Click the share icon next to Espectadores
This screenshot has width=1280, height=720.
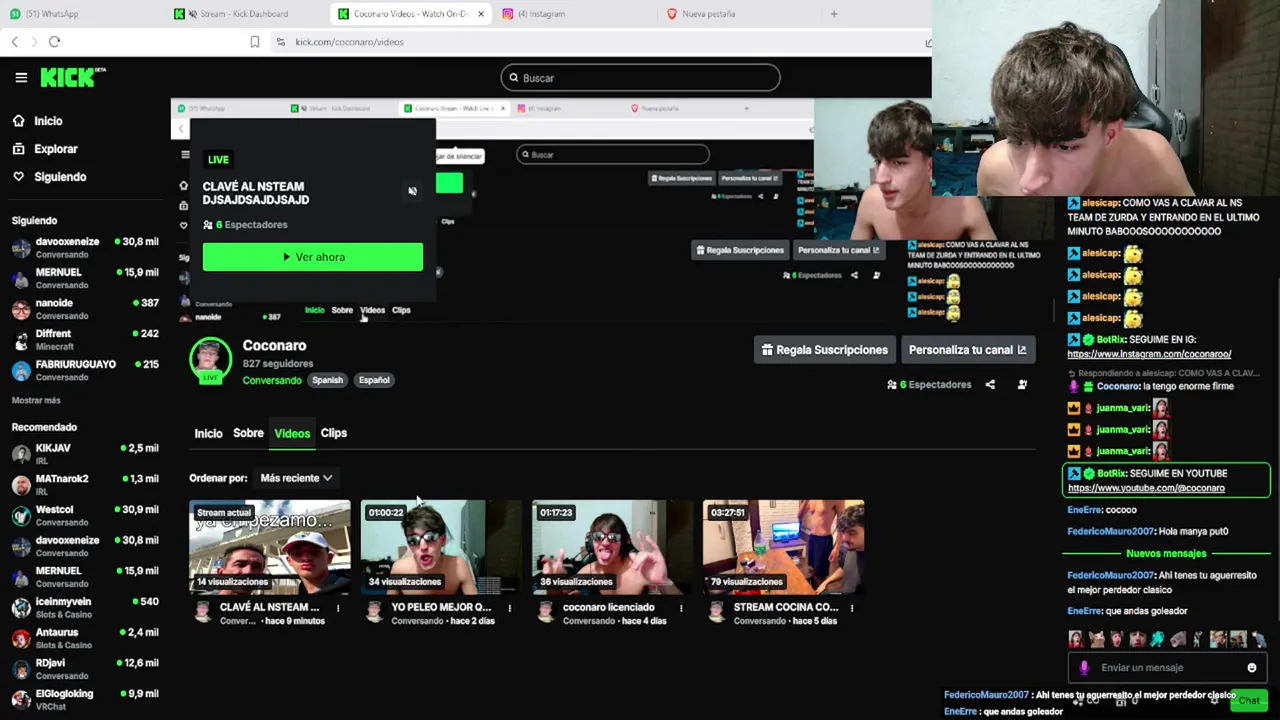pos(990,385)
